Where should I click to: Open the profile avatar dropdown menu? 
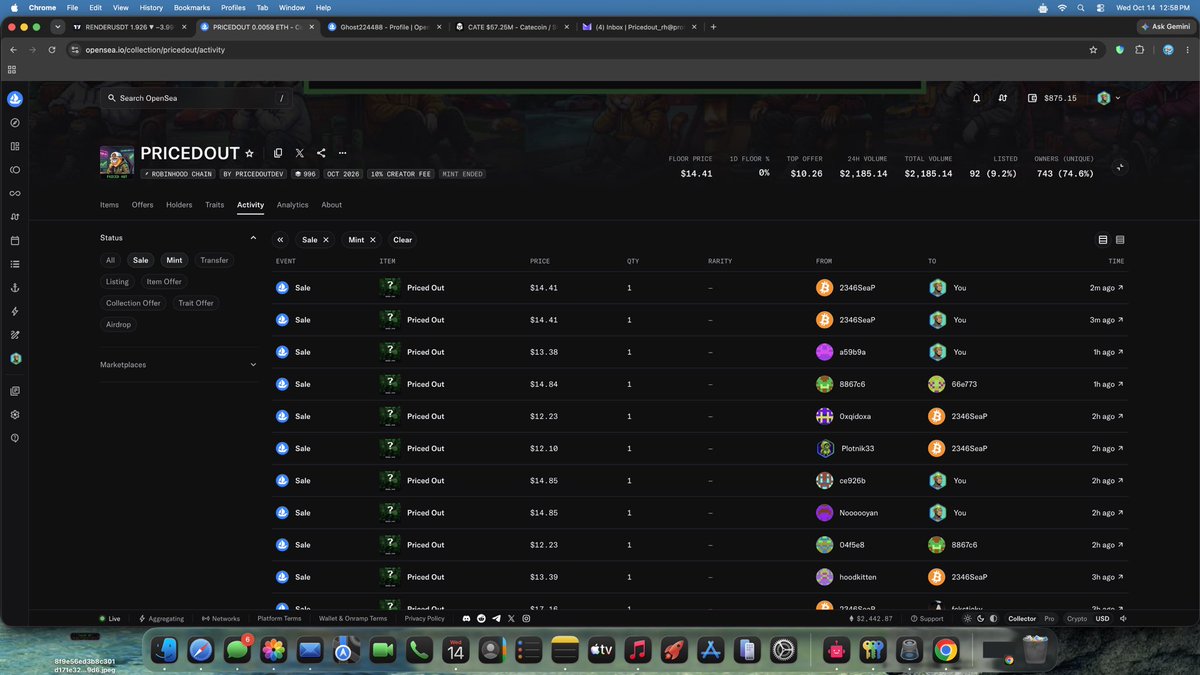click(x=1108, y=98)
